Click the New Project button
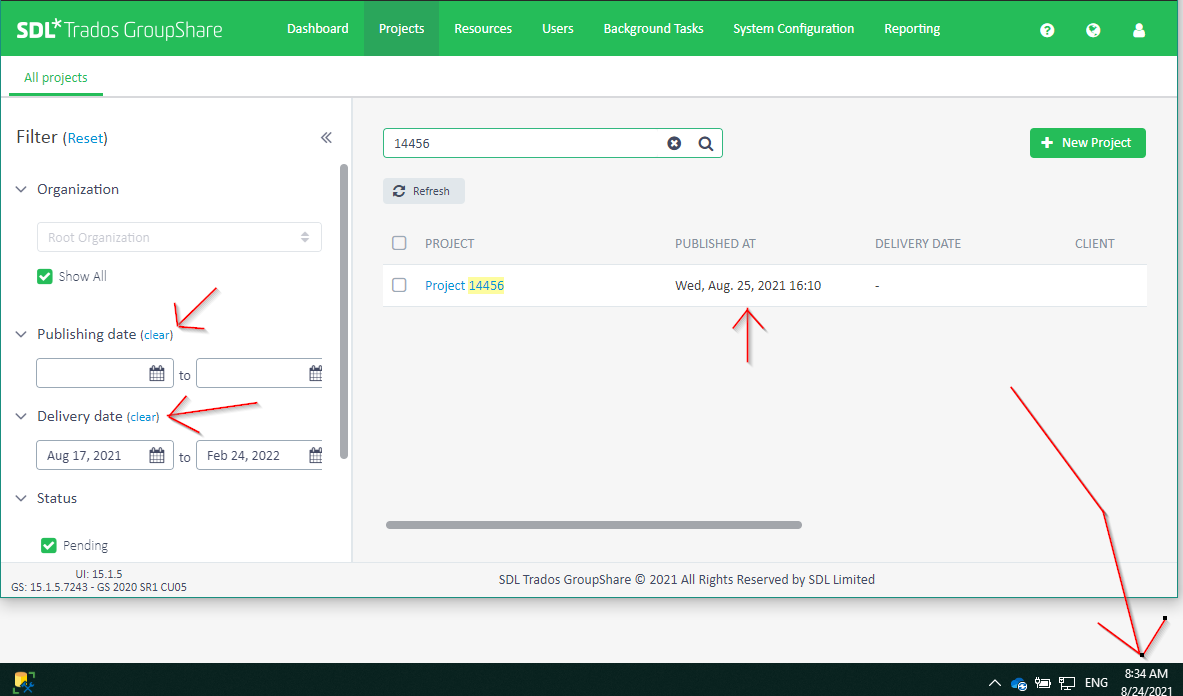1183x696 pixels. 1087,143
